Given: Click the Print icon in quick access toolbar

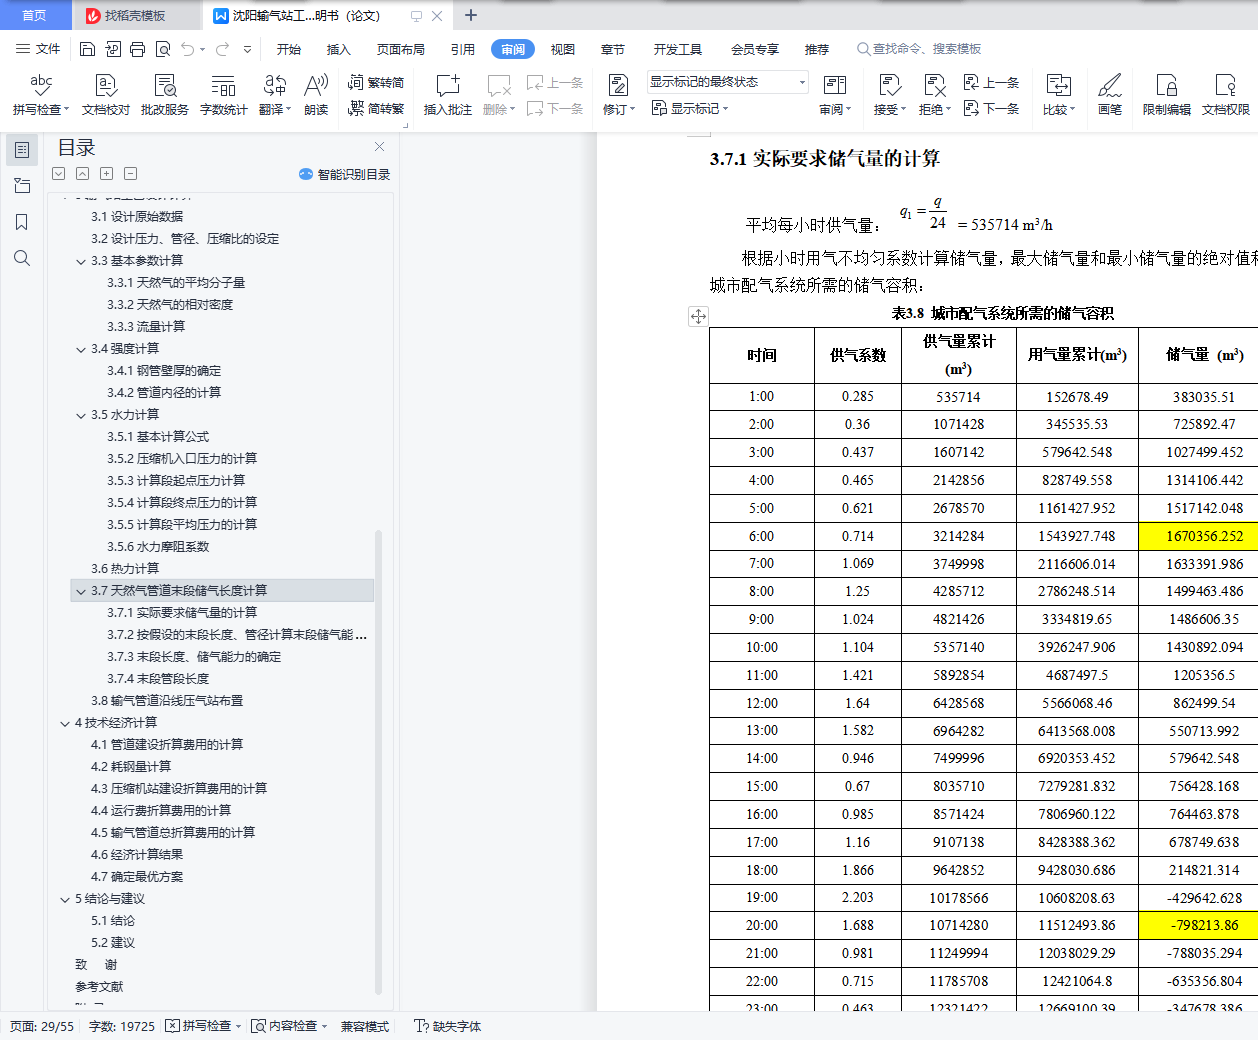Looking at the screenshot, I should 137,49.
